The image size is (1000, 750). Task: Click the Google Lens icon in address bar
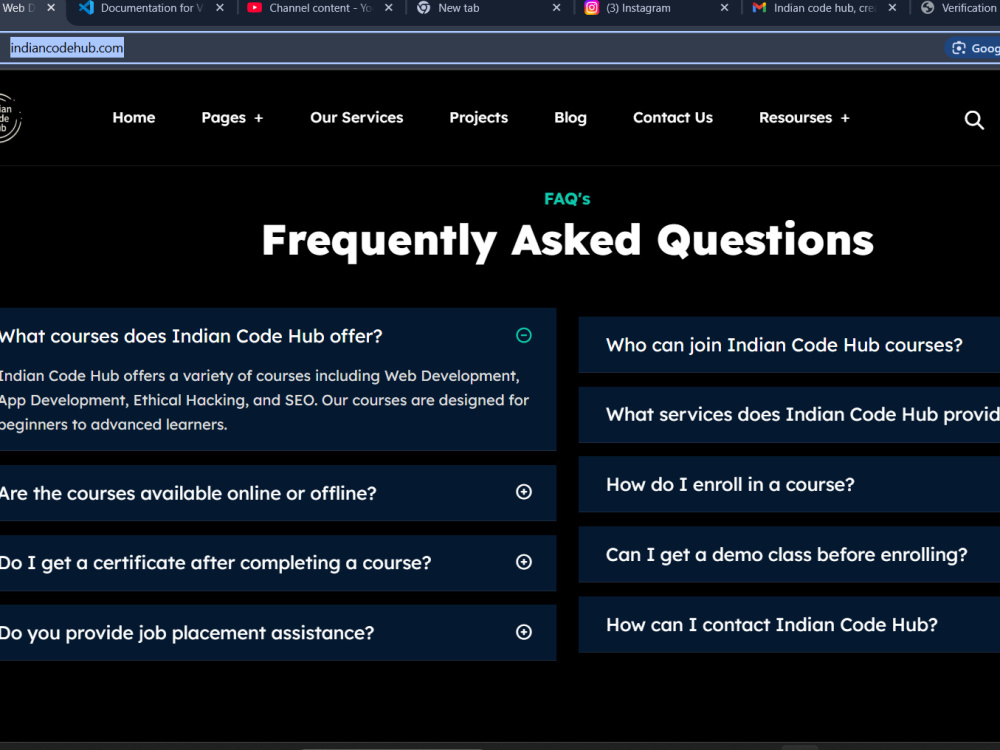pyautogui.click(x=959, y=48)
